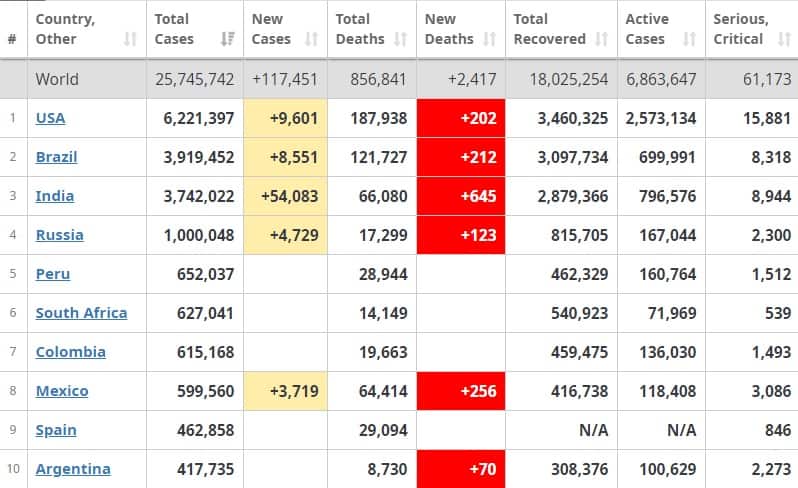
Task: Sort by Country, Other arrows icon
Action: point(130,39)
